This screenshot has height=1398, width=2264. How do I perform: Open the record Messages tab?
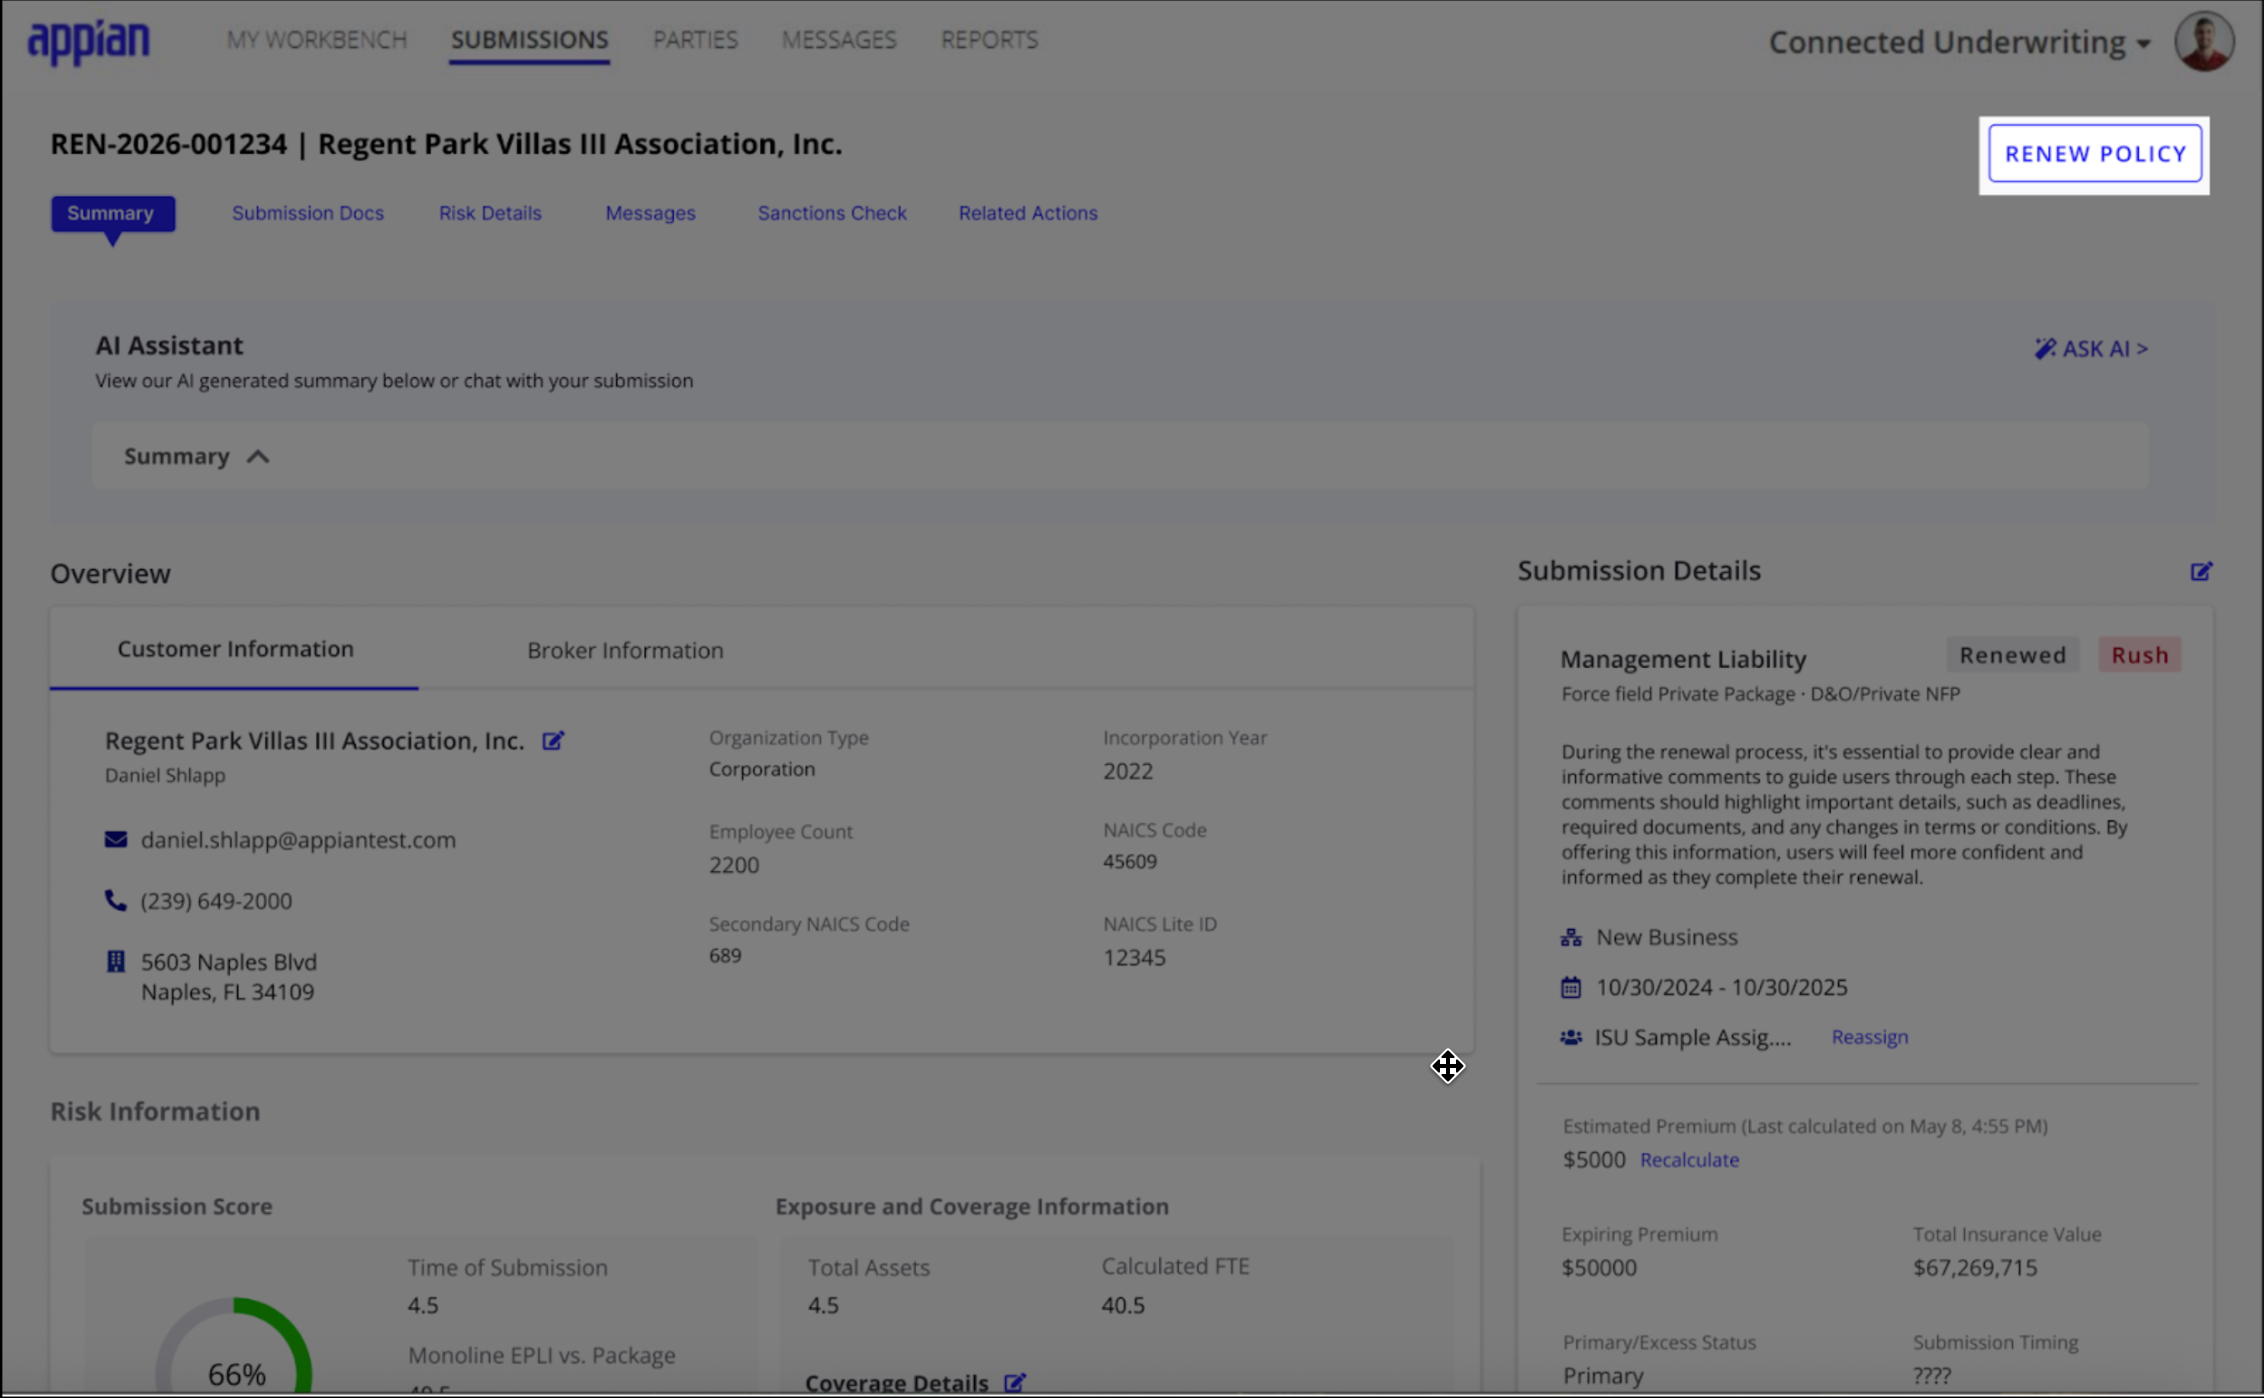(x=650, y=213)
